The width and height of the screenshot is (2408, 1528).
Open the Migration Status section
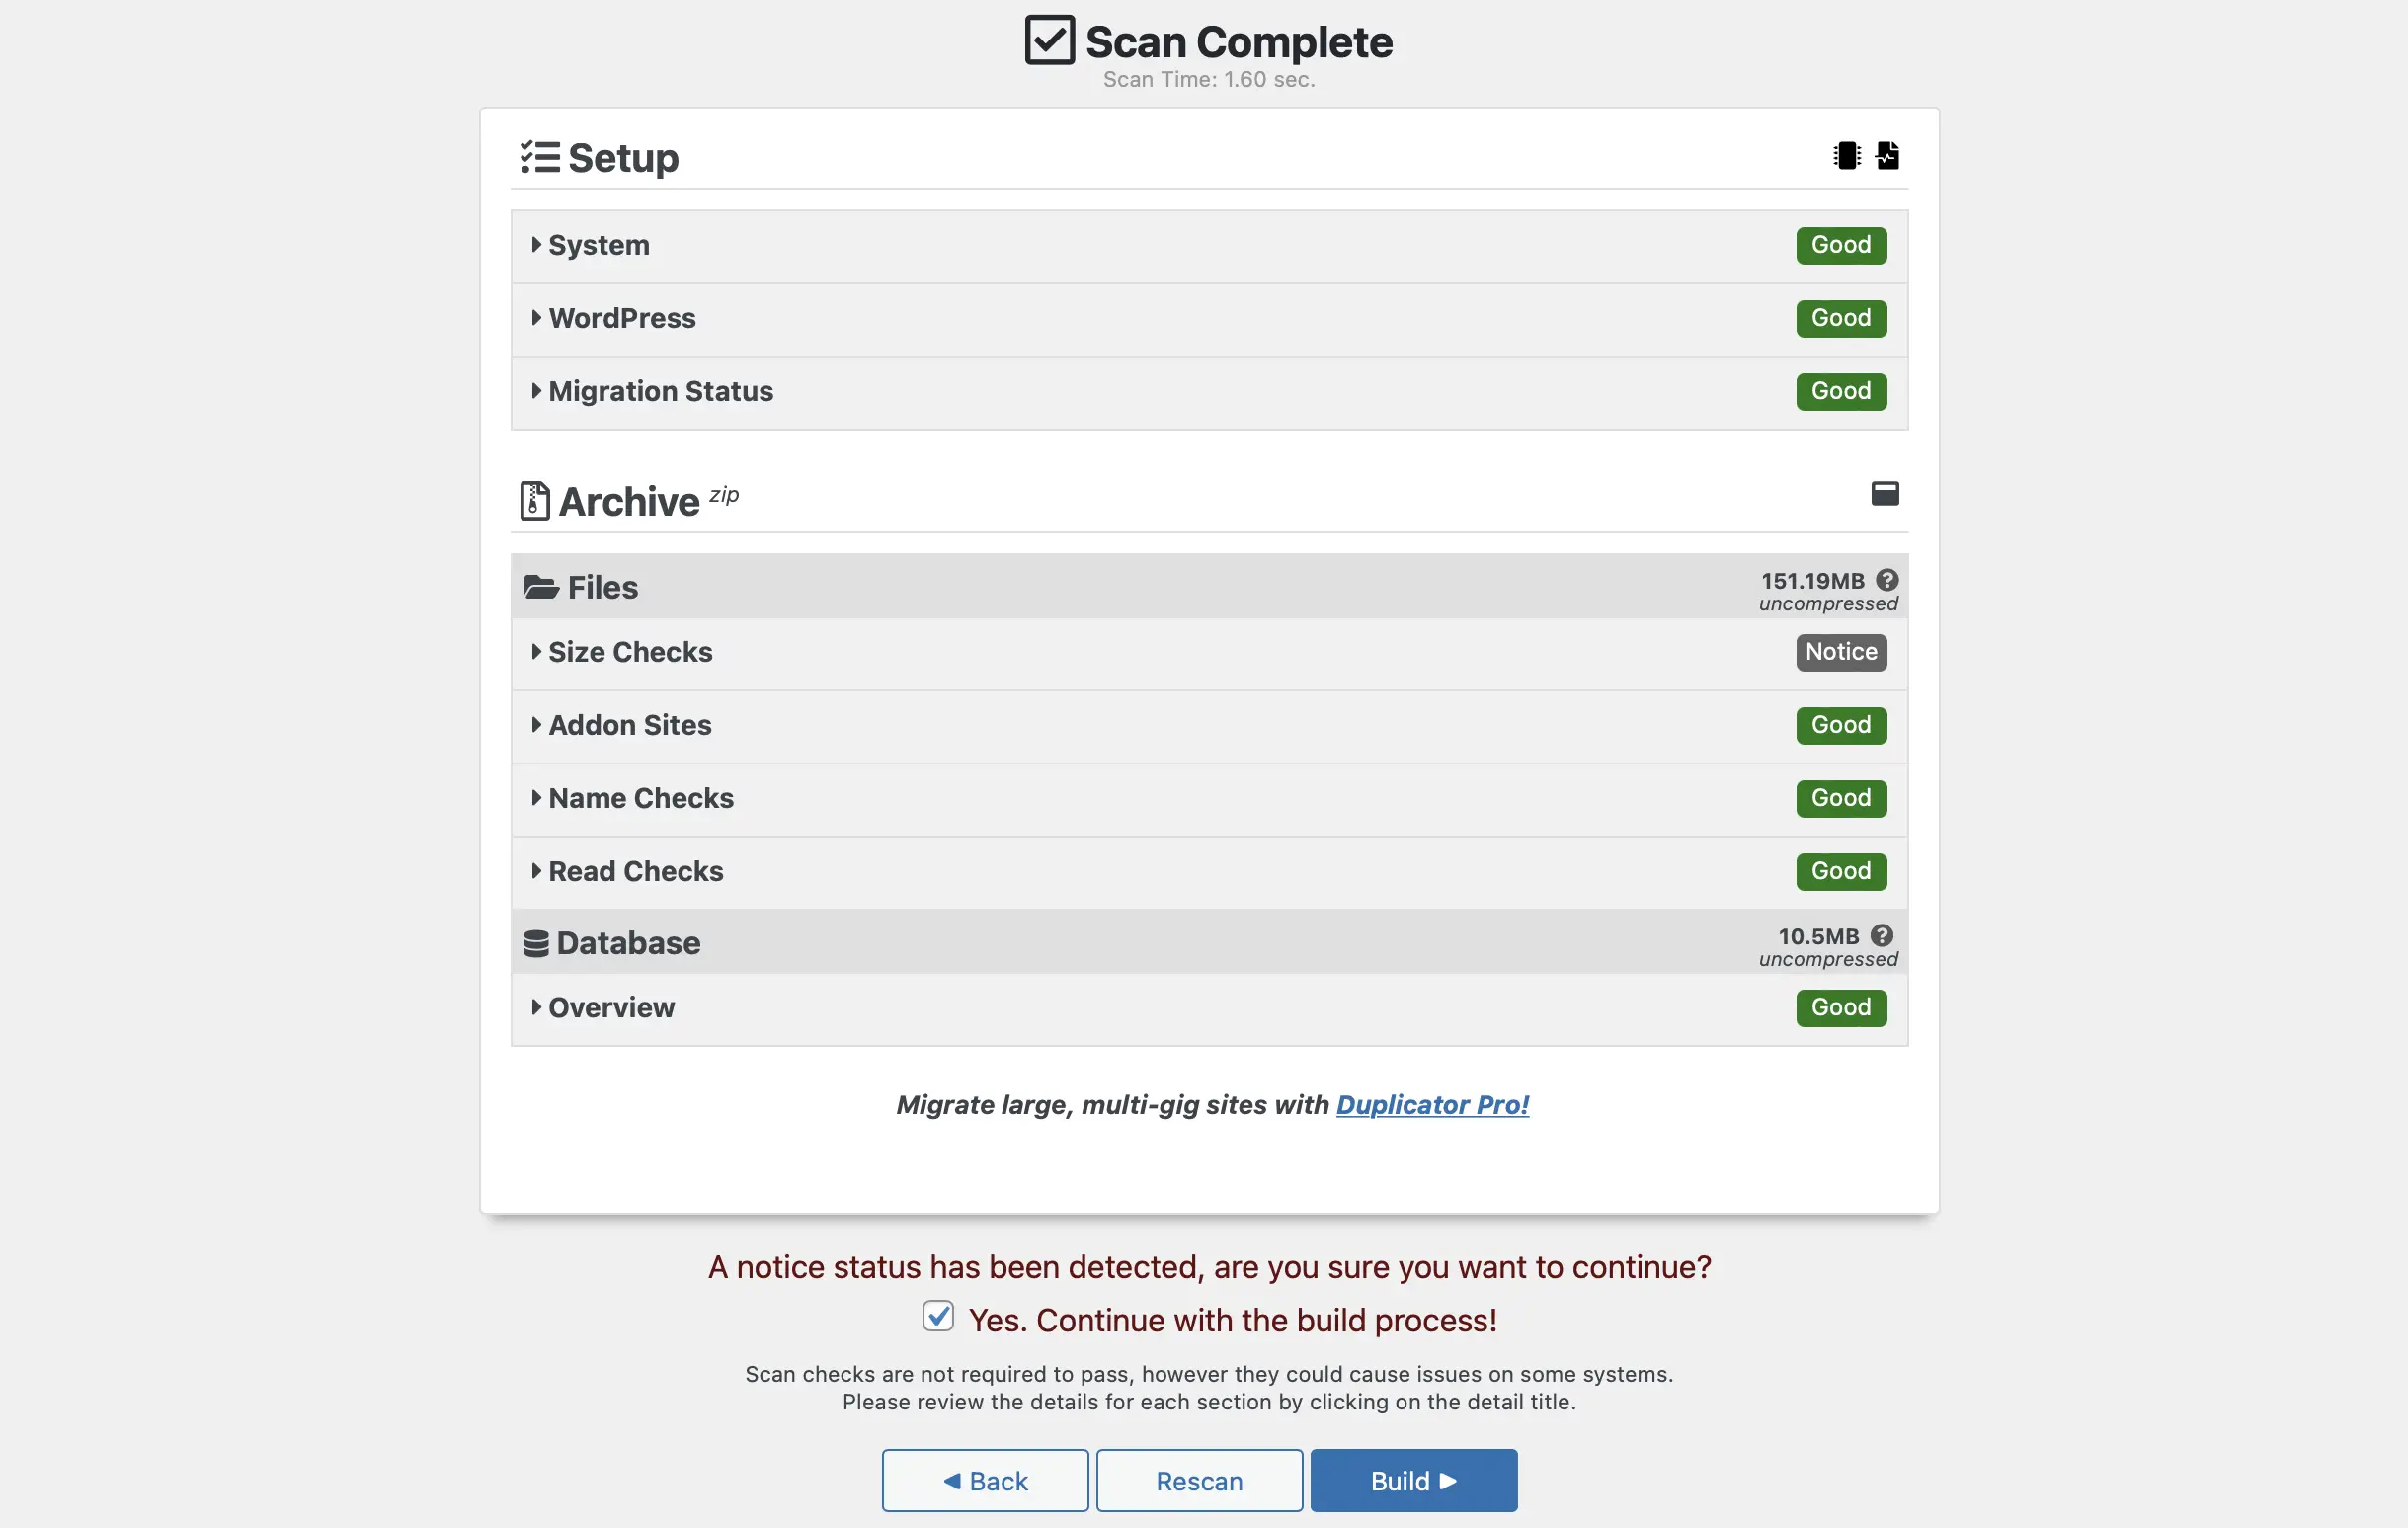click(660, 389)
